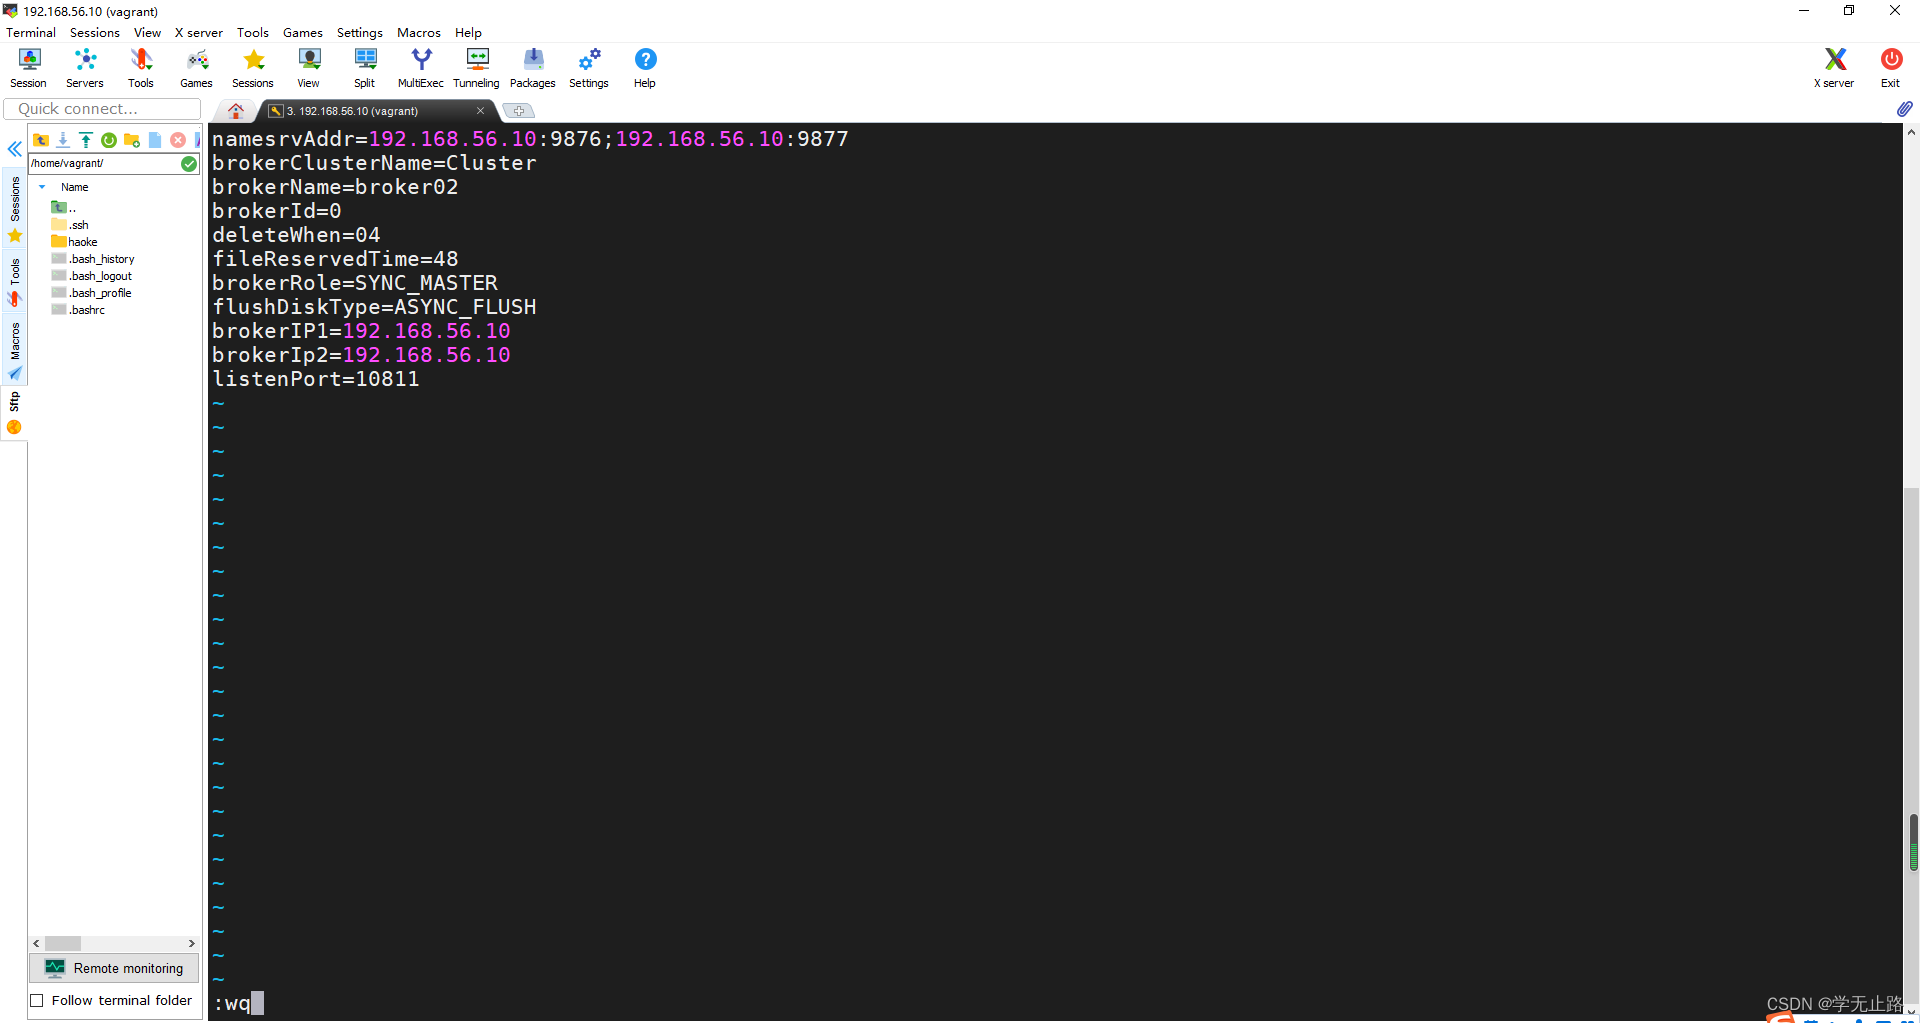Select the .bash_history file
1920x1023 pixels.
[93, 259]
